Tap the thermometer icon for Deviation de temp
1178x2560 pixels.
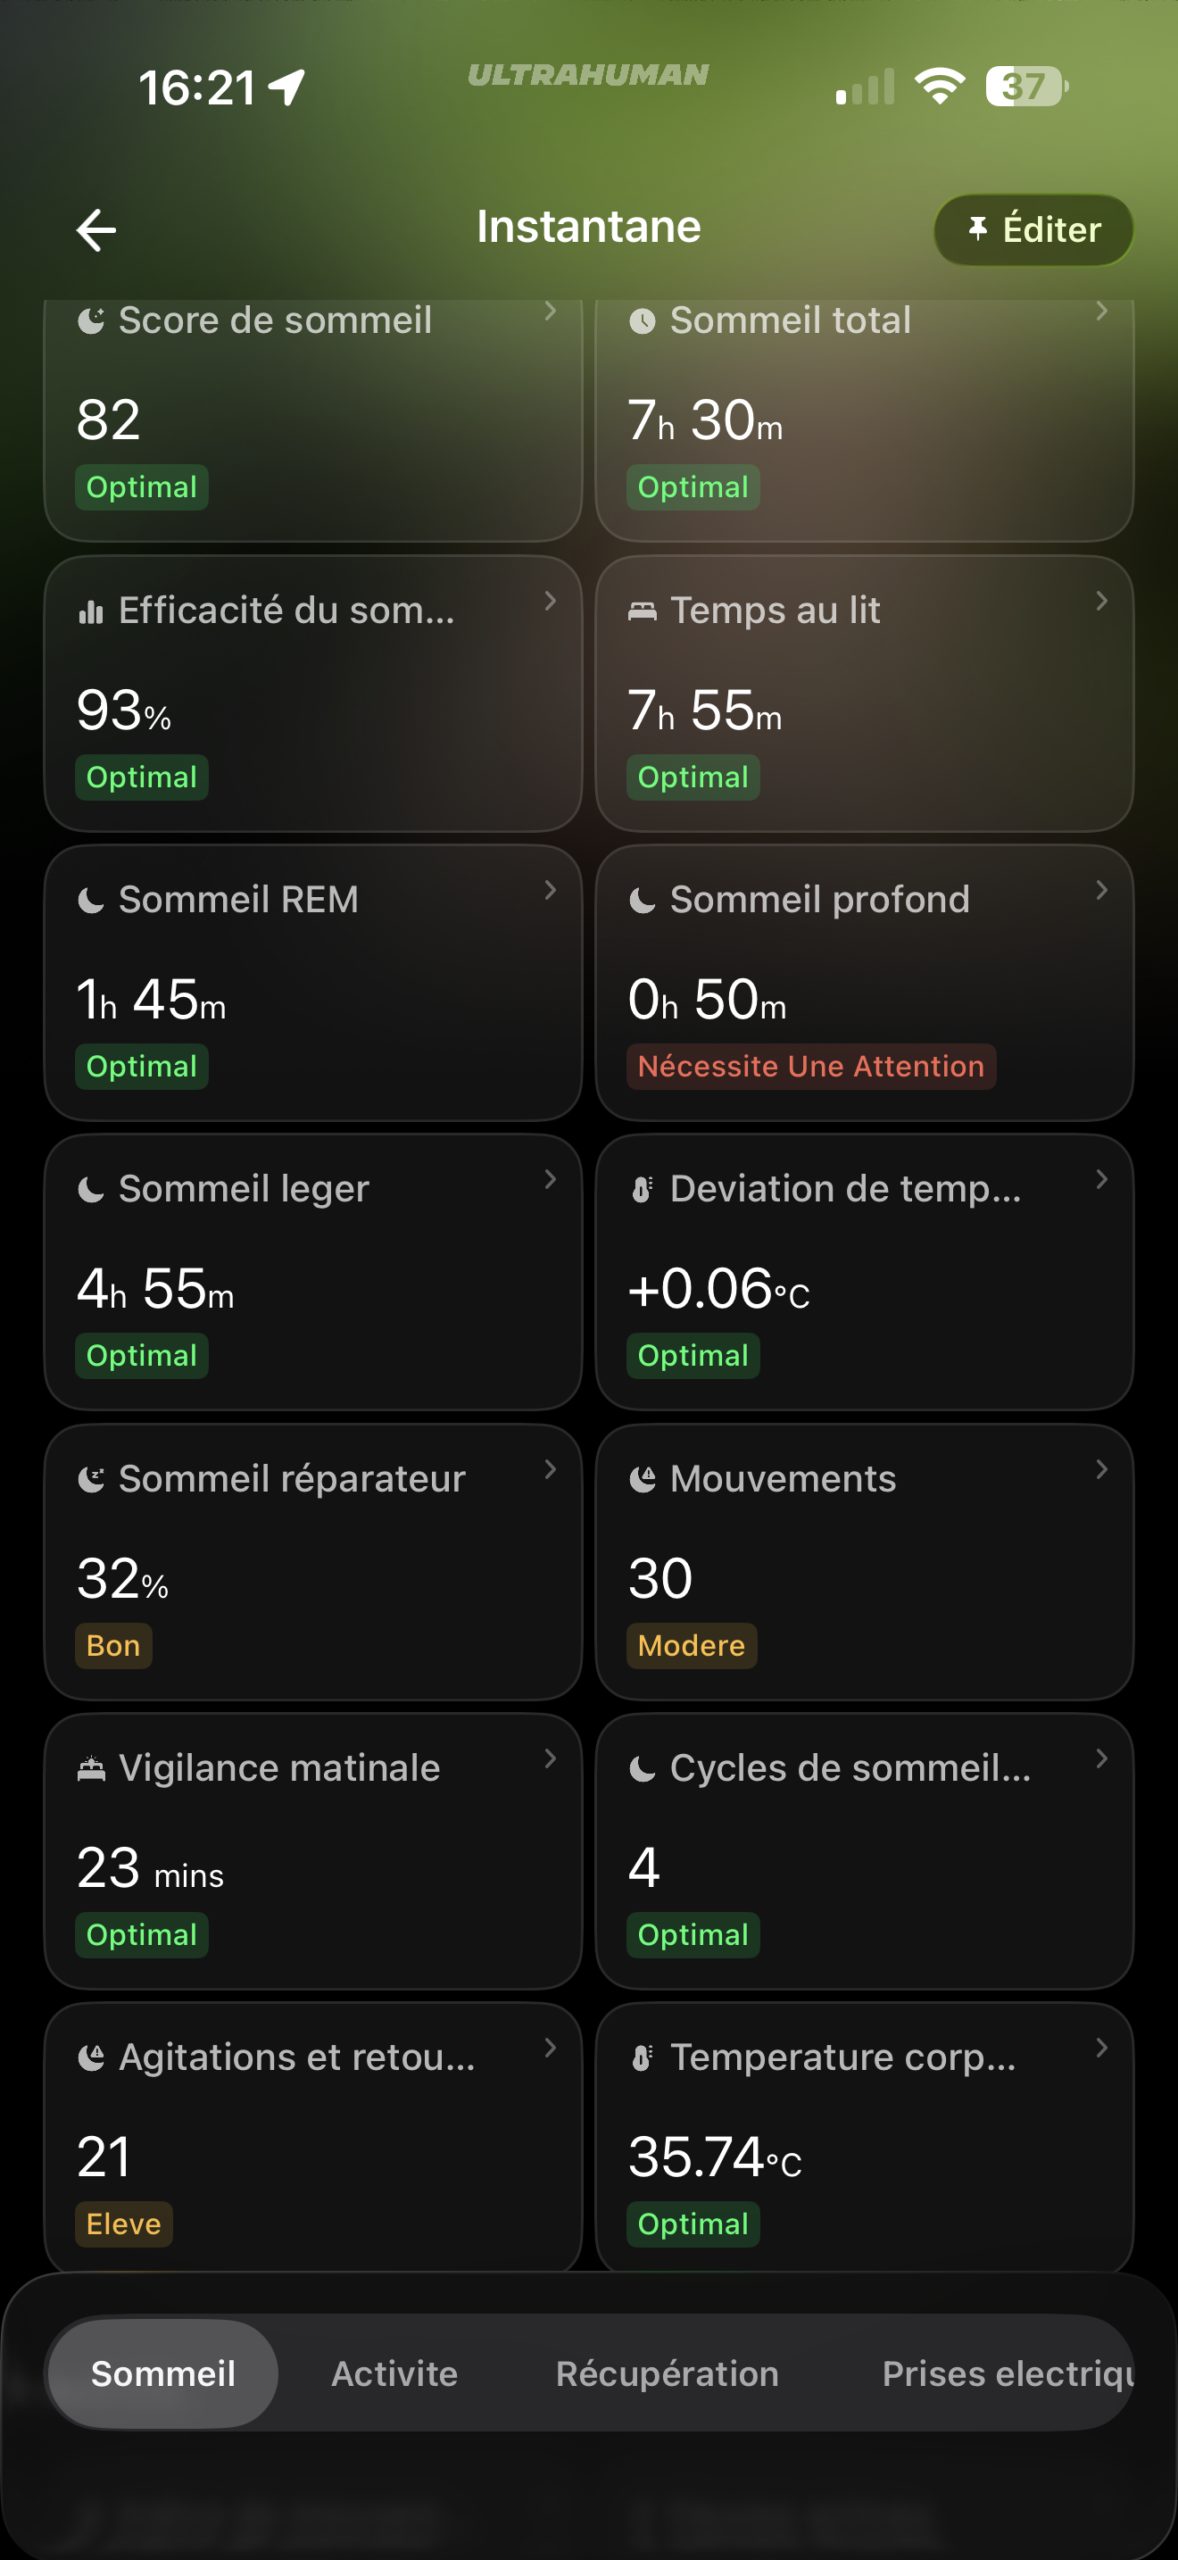642,1190
